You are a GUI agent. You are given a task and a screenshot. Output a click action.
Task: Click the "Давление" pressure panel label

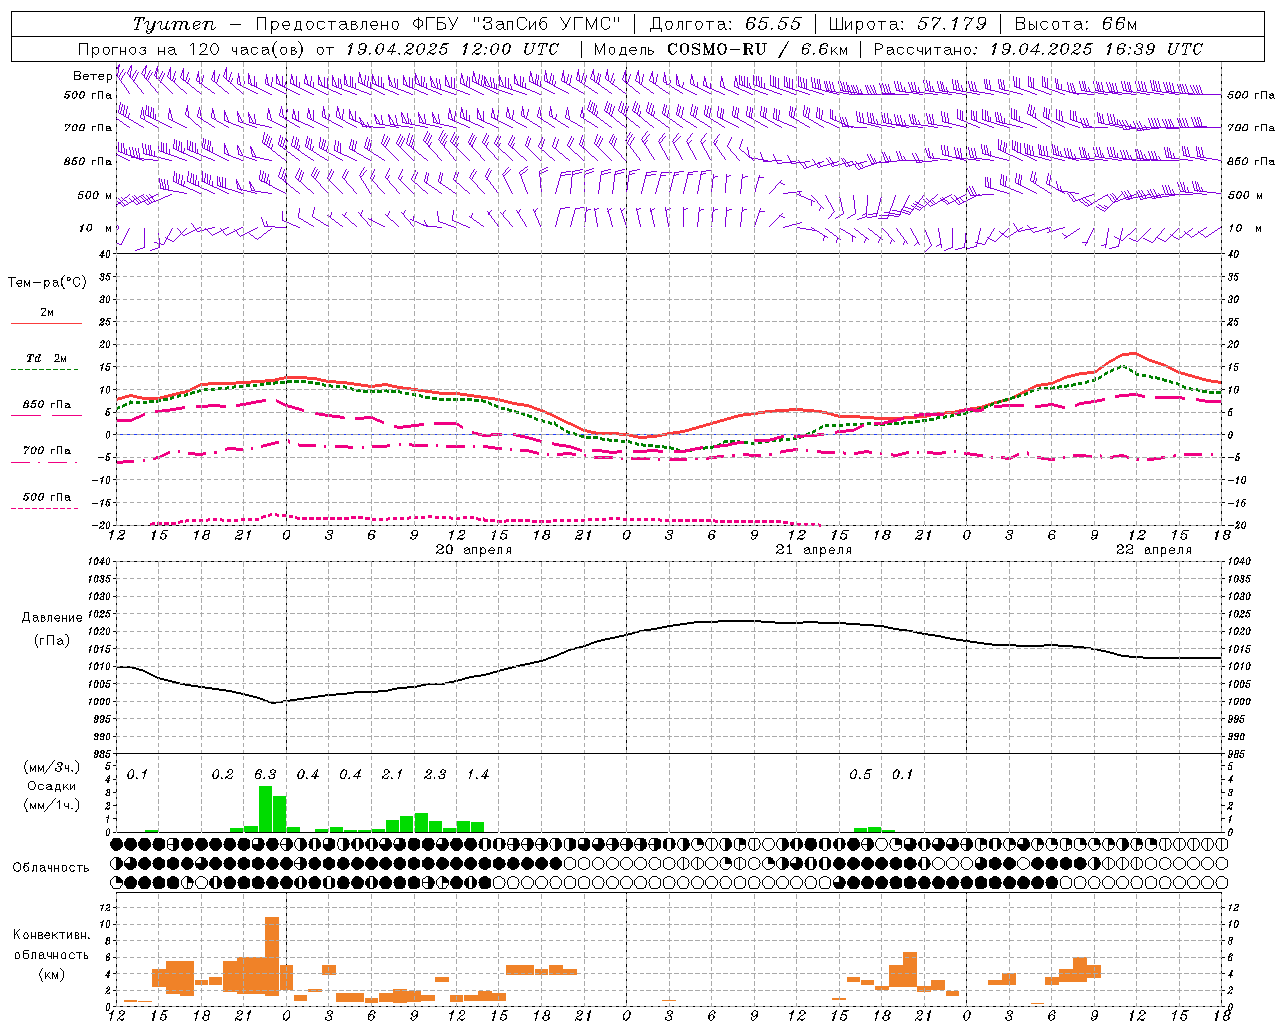[52, 618]
